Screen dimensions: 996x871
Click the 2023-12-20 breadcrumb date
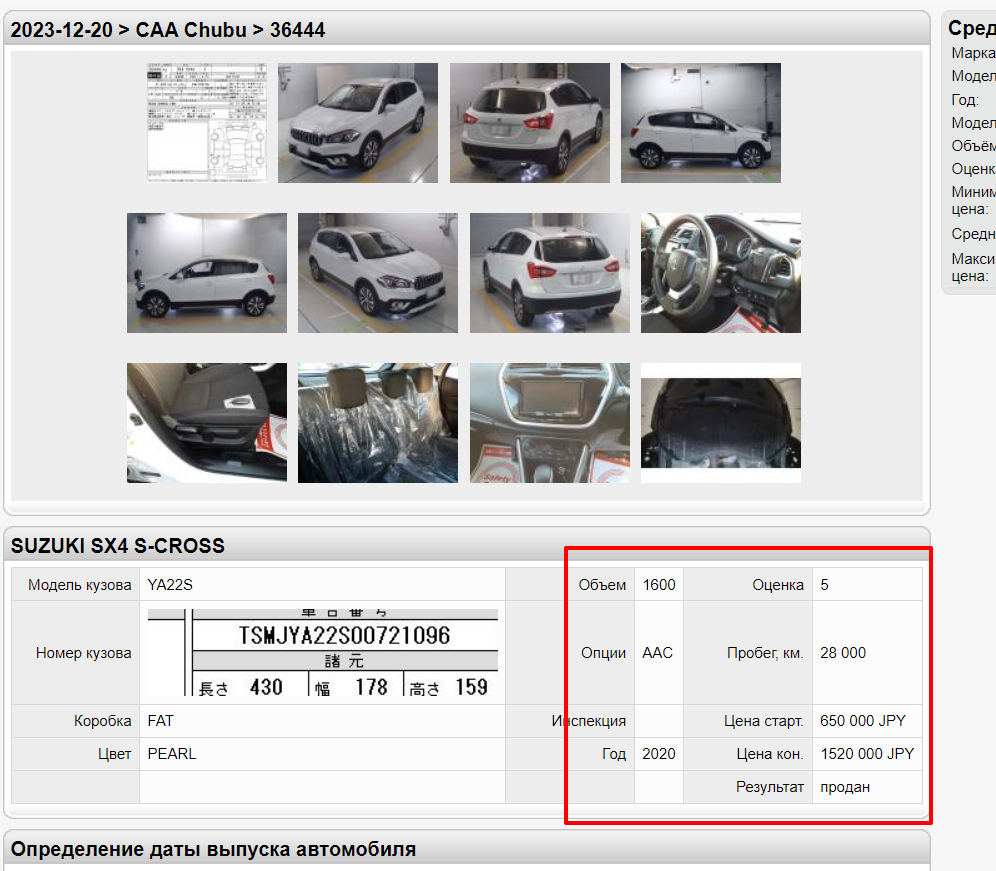(x=61, y=30)
